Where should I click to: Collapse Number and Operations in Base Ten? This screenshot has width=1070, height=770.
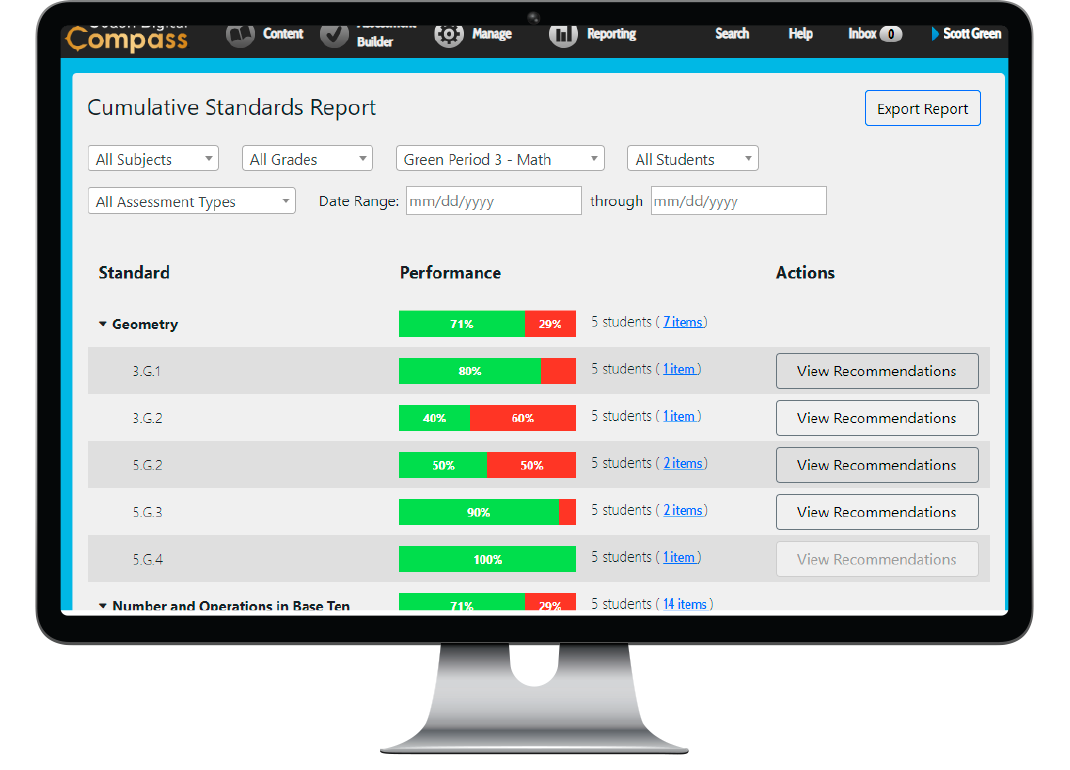pos(102,606)
